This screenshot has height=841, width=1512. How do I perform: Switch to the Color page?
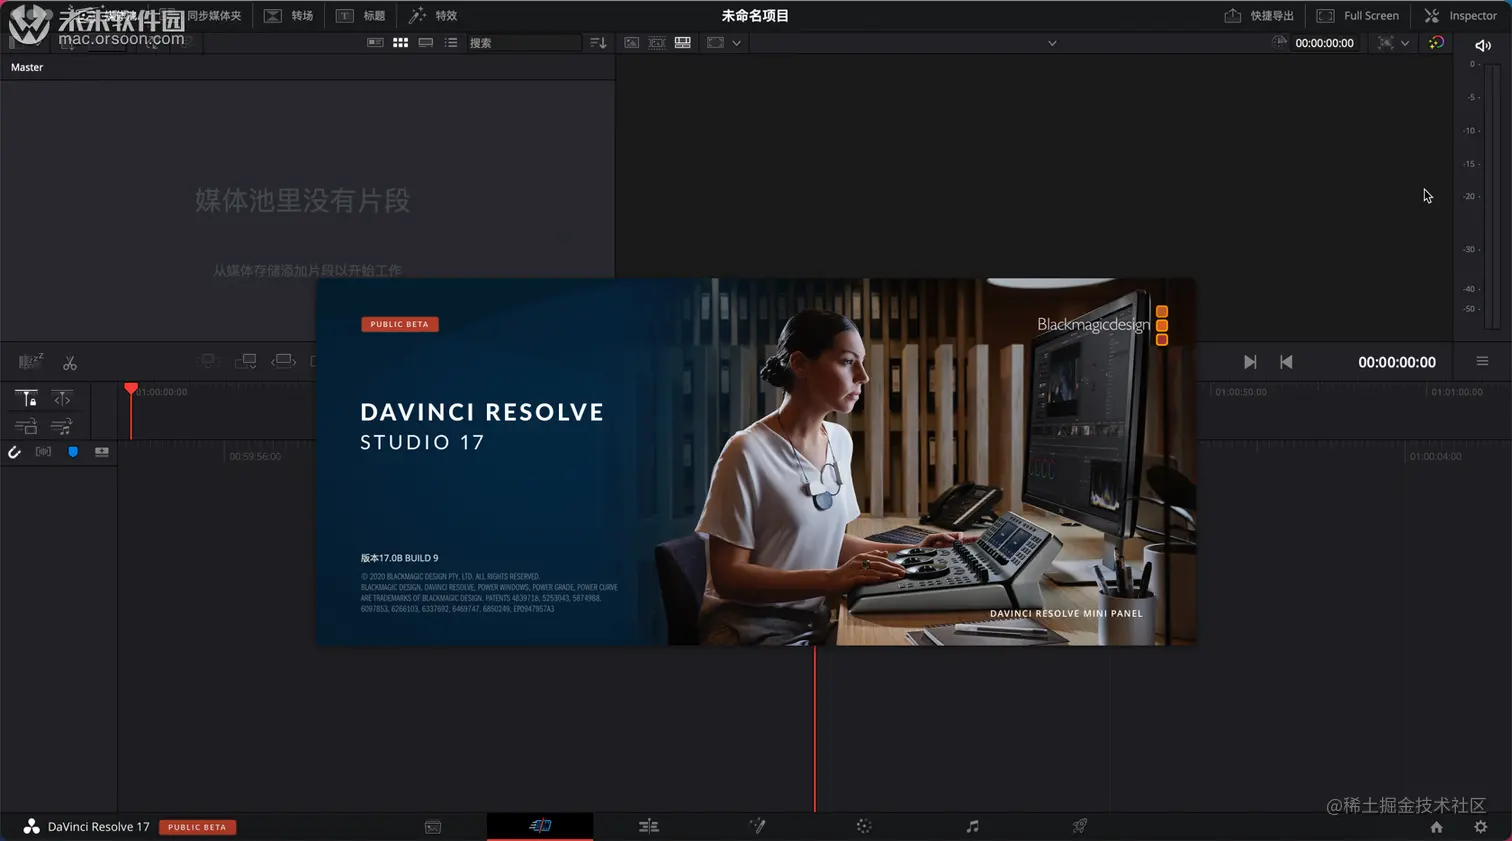pyautogui.click(x=864, y=826)
